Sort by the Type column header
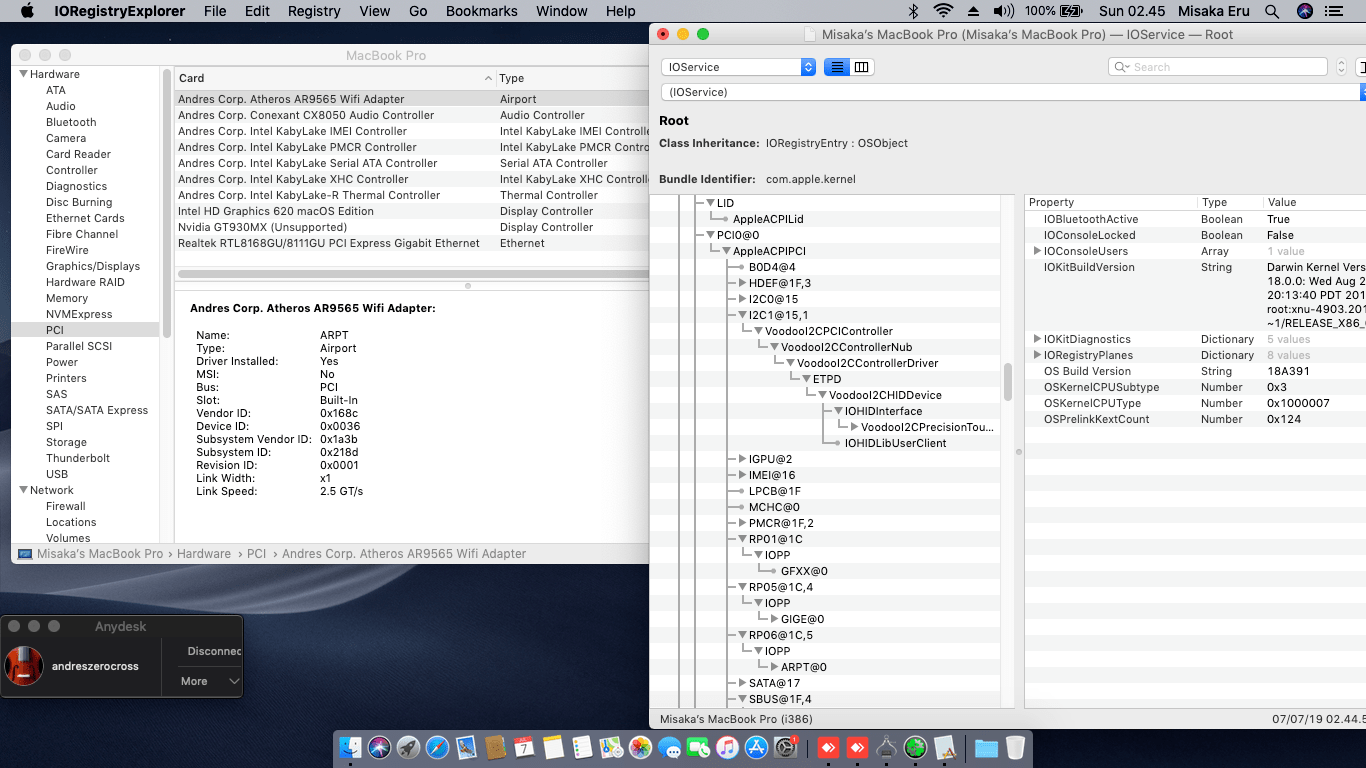Viewport: 1366px width, 768px height. pyautogui.click(x=573, y=78)
